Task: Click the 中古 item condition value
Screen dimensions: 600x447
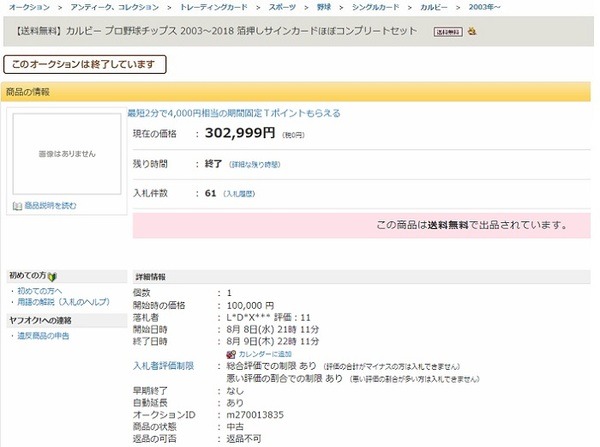Action: click(x=235, y=427)
